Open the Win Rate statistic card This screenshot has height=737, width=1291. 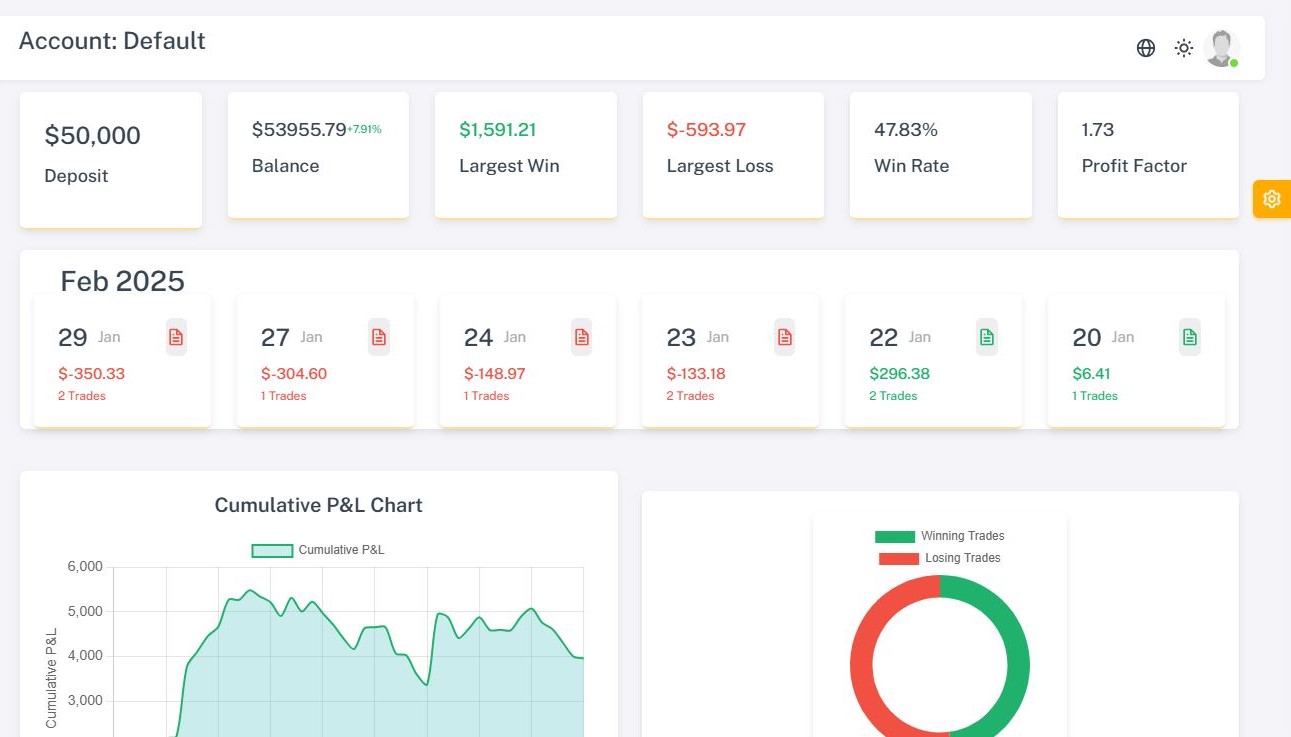(x=940, y=154)
